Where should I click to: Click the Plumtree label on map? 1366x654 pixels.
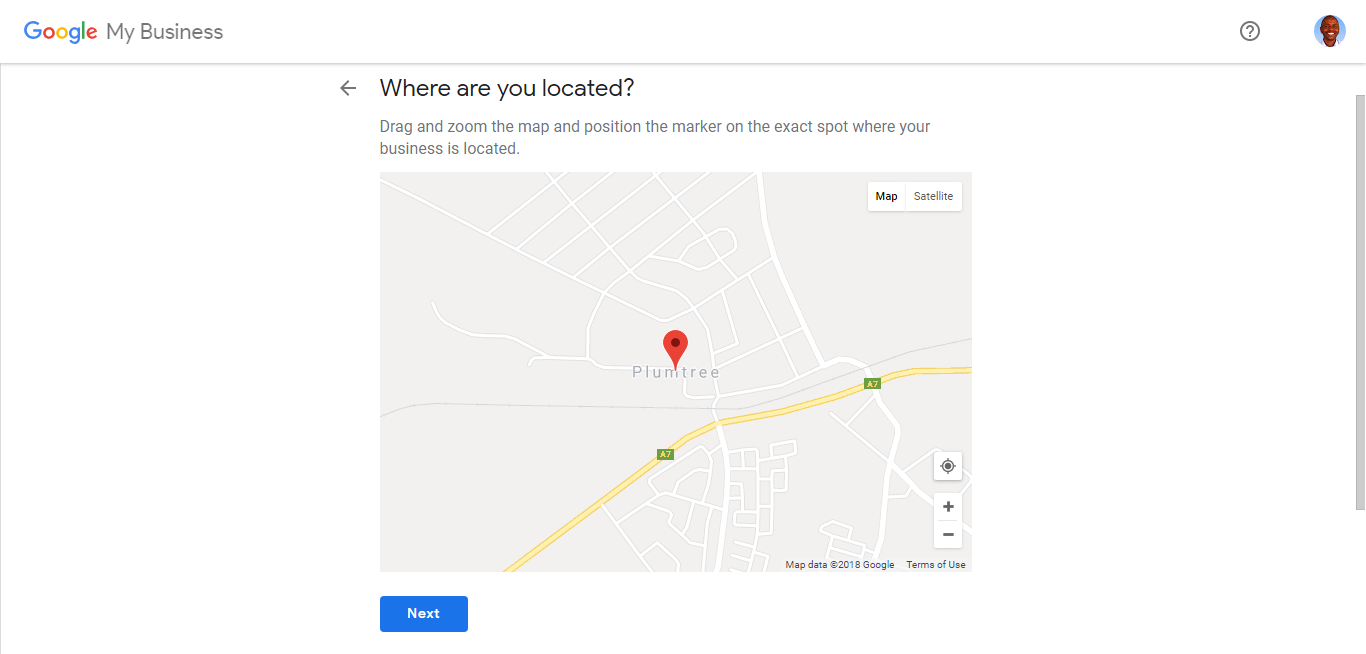point(676,372)
